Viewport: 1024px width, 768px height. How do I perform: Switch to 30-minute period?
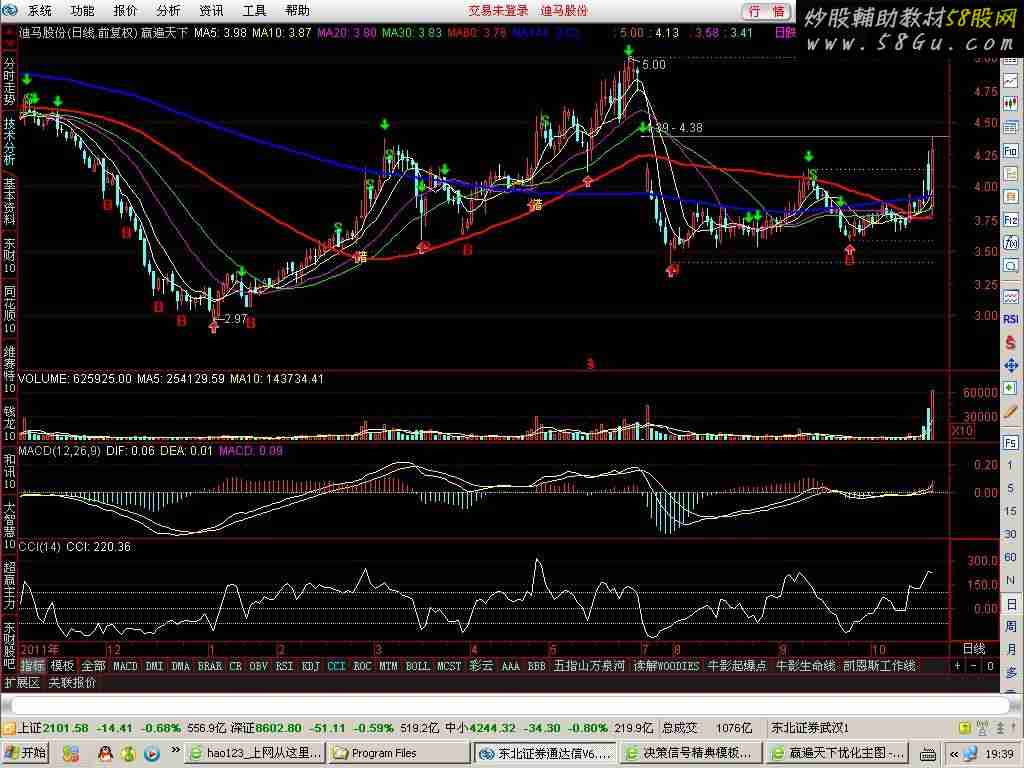click(x=1010, y=534)
